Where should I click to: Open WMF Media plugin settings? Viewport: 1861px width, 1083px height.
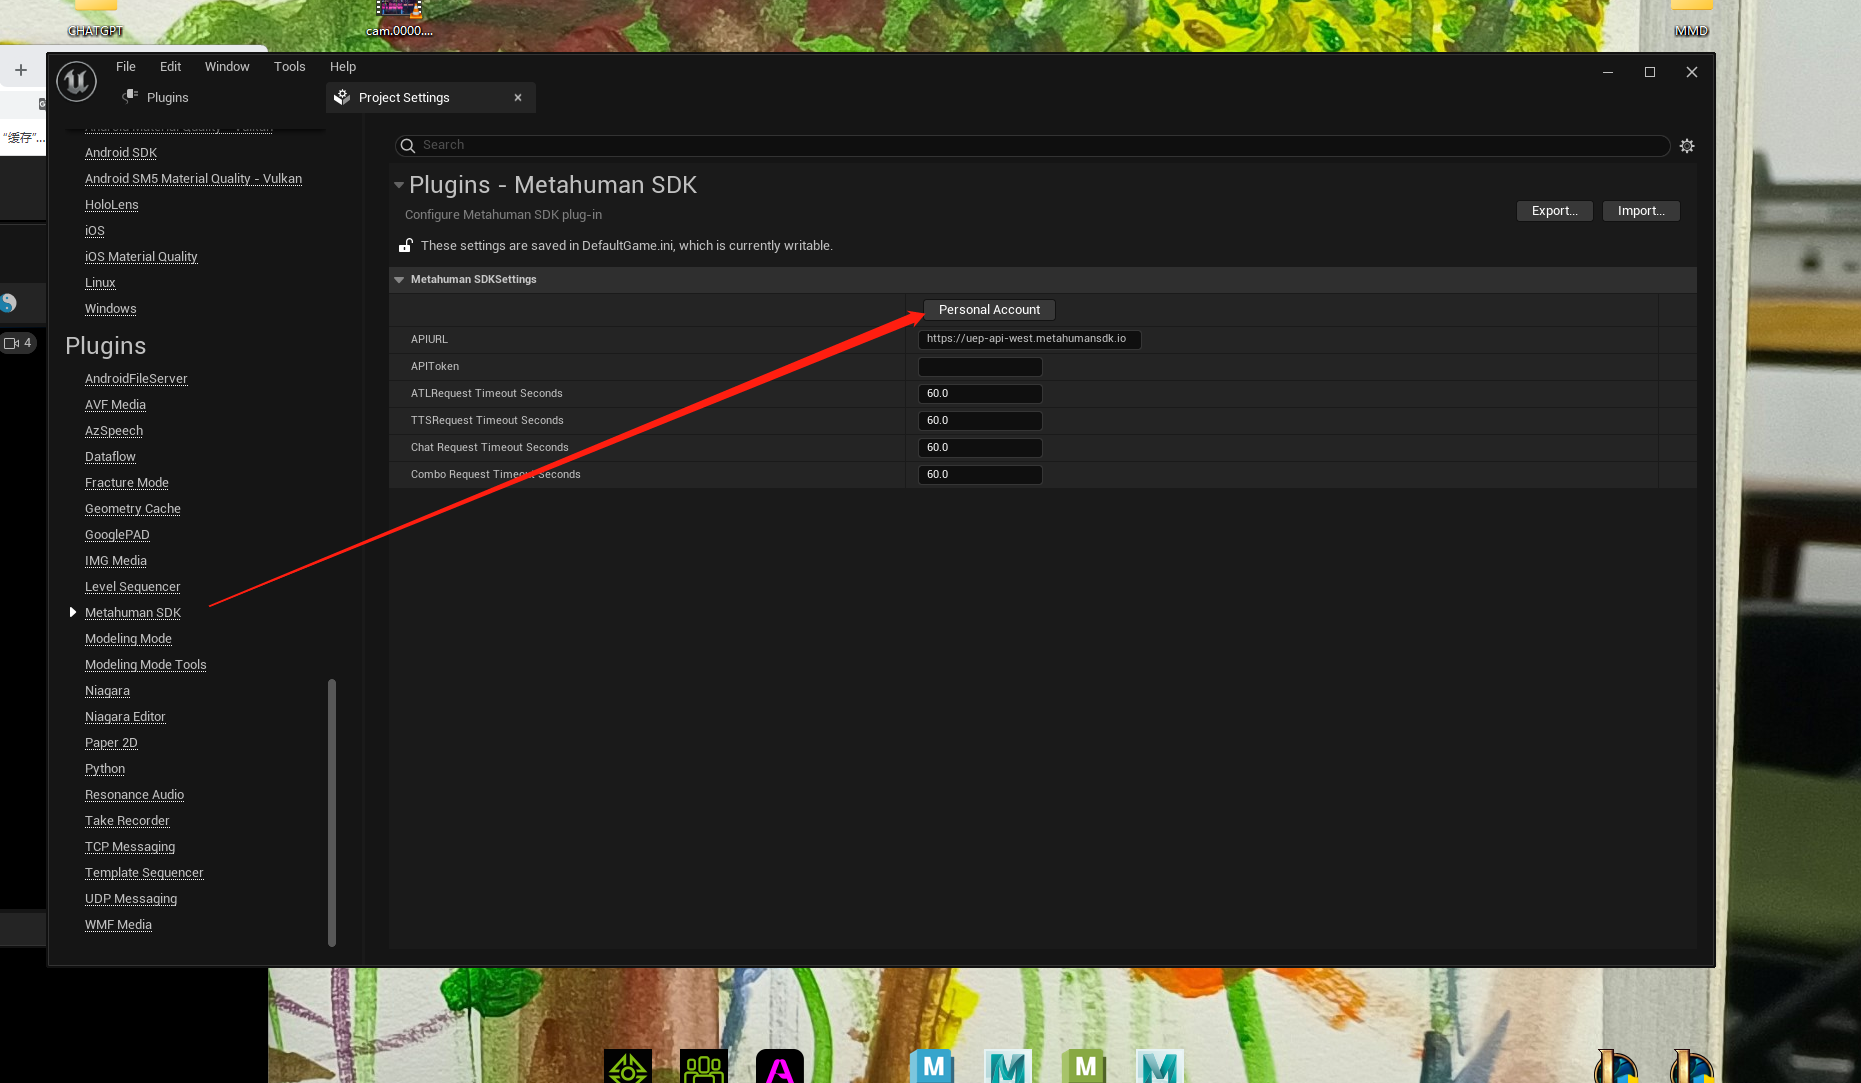pos(118,925)
